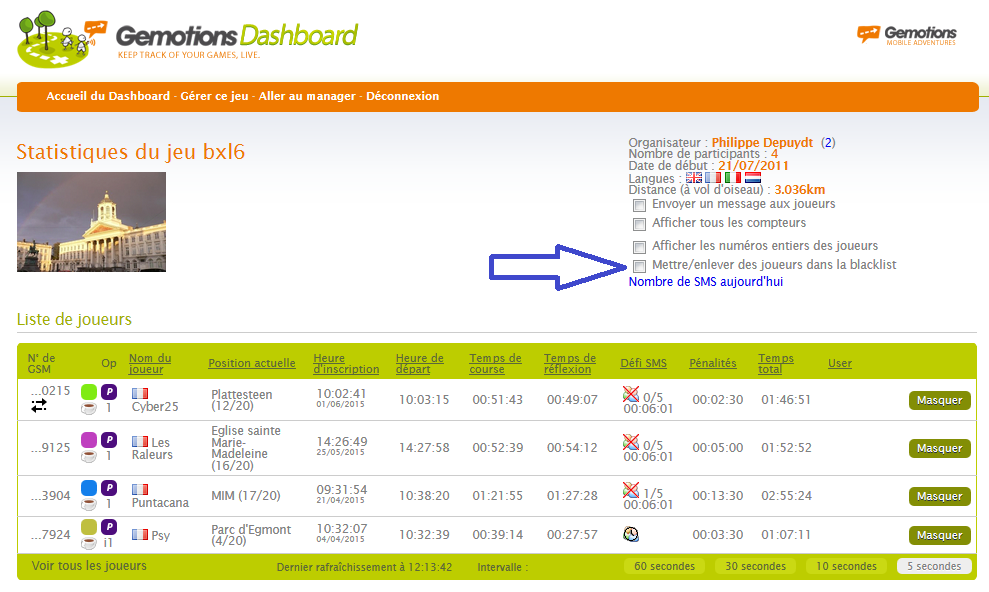The height and width of the screenshot is (592, 989).
Task: Tick the 'Afficher tous les compteurs' checkbox
Action: [639, 224]
